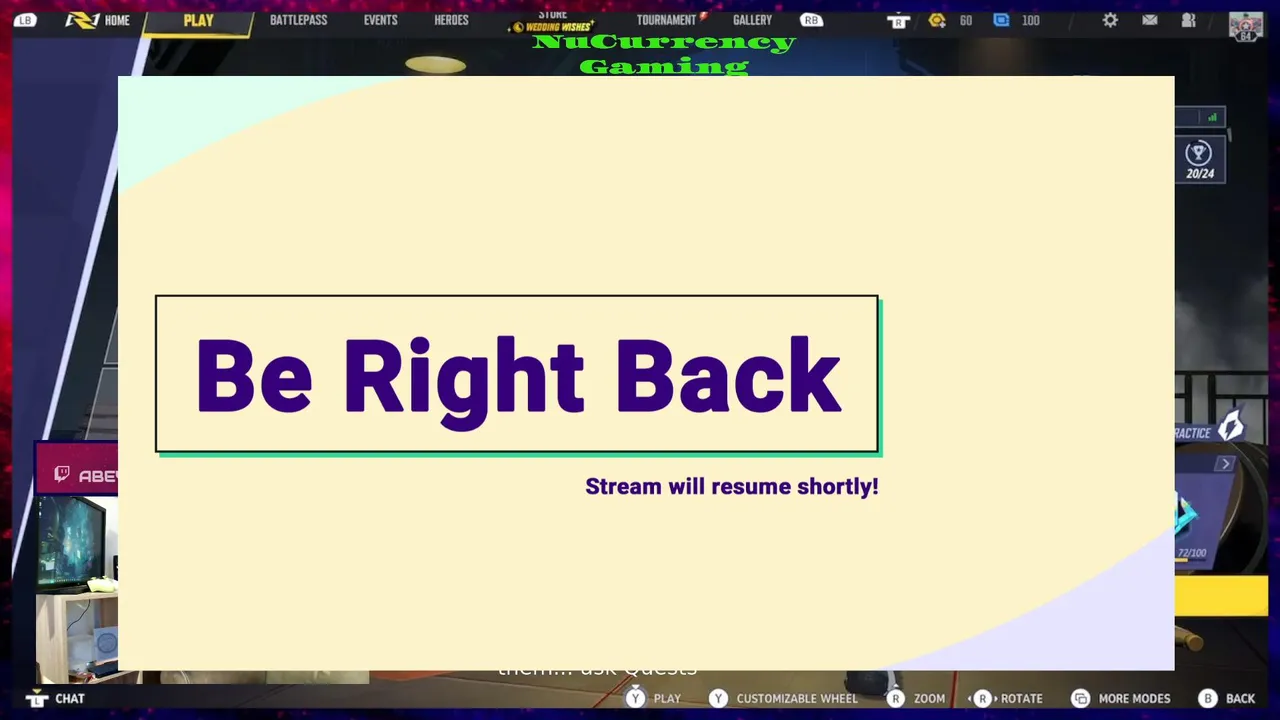Click the chat icon beside CHAT label
The height and width of the screenshot is (720, 1280).
coord(37,698)
